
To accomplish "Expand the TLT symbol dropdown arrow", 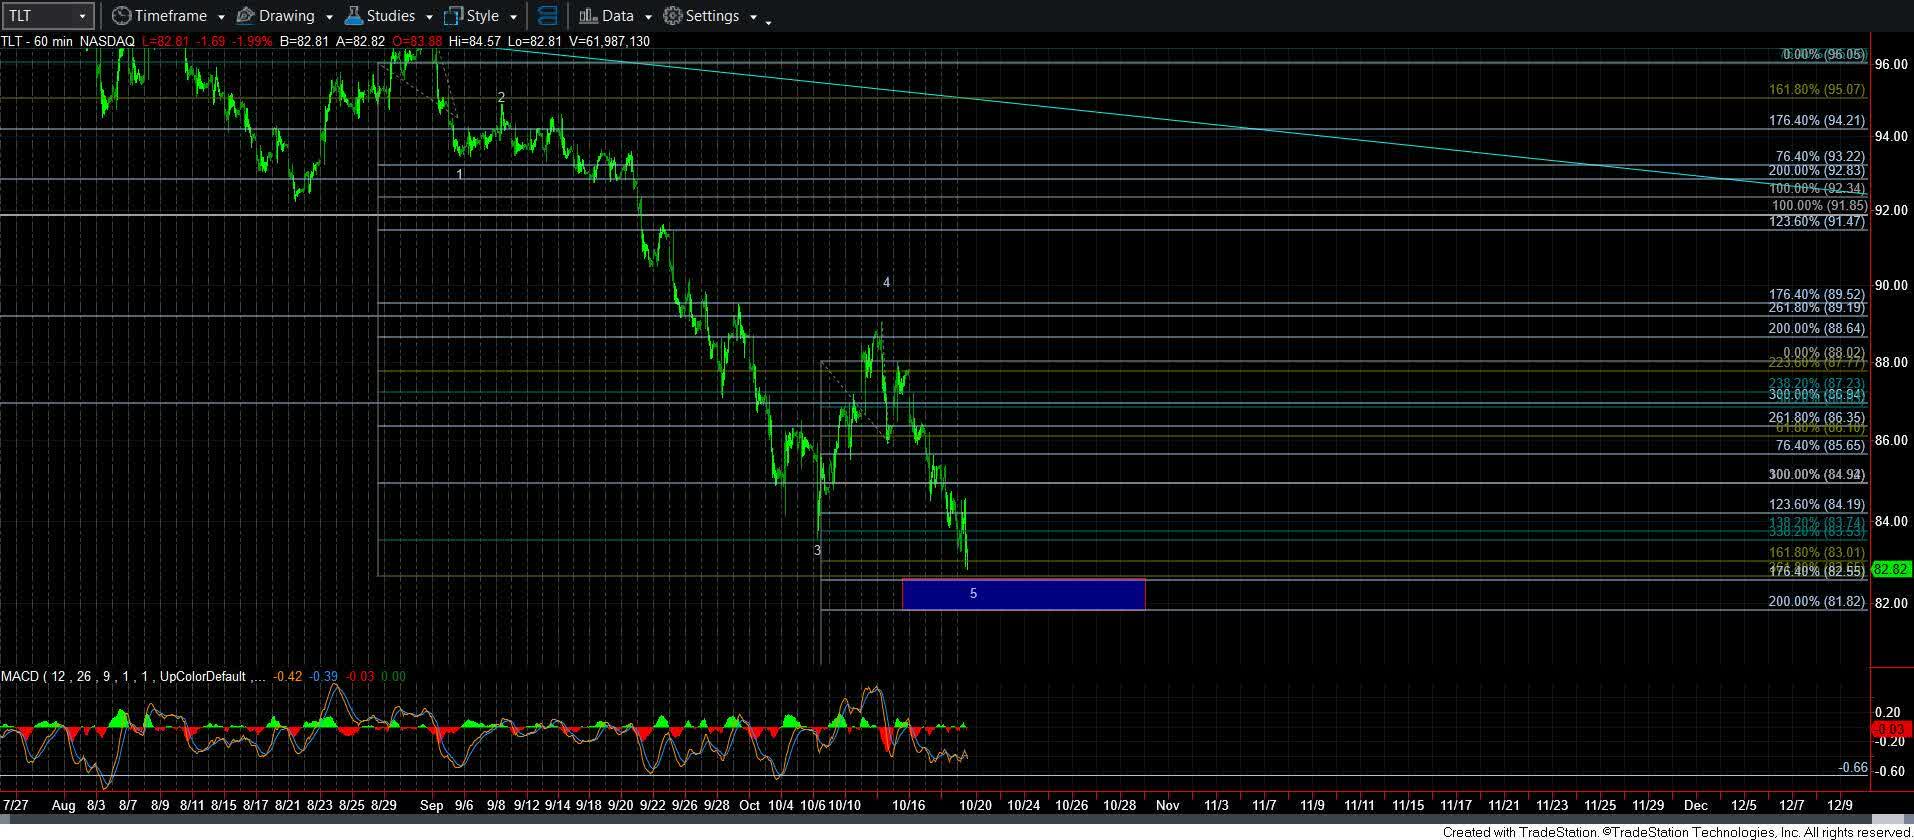I will tap(82, 16).
